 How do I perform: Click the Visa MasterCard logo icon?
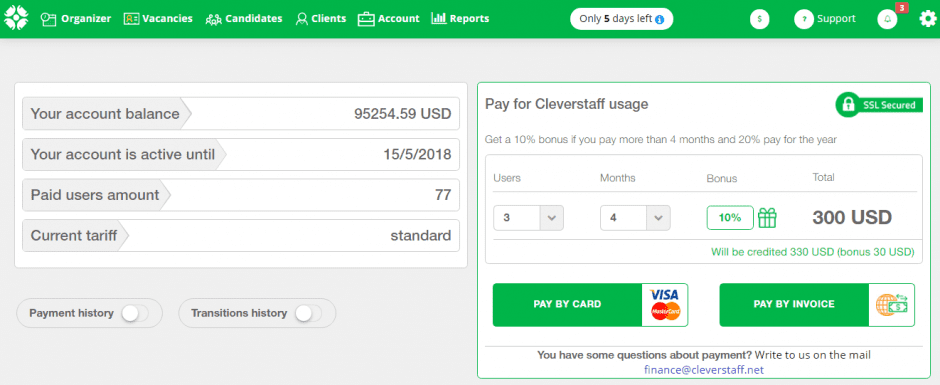(x=665, y=305)
